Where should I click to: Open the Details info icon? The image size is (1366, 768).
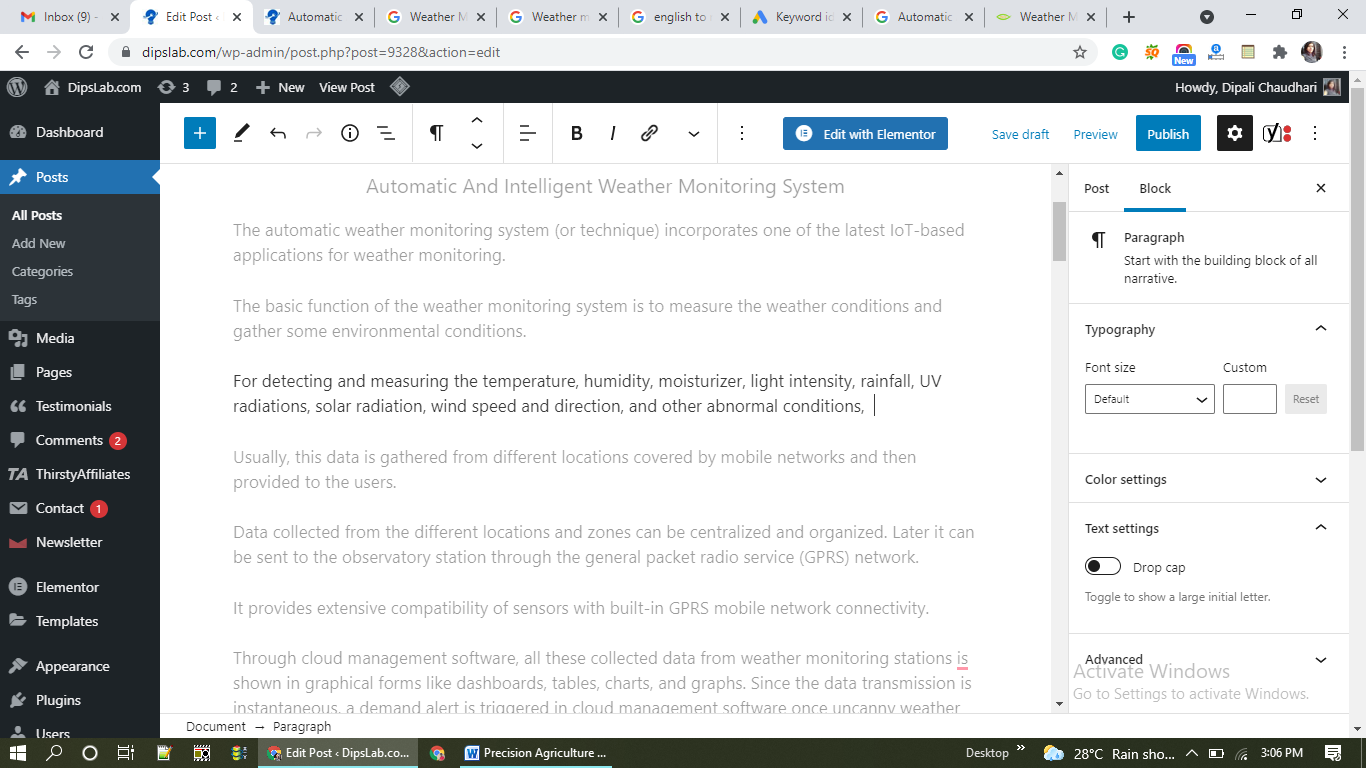(350, 133)
